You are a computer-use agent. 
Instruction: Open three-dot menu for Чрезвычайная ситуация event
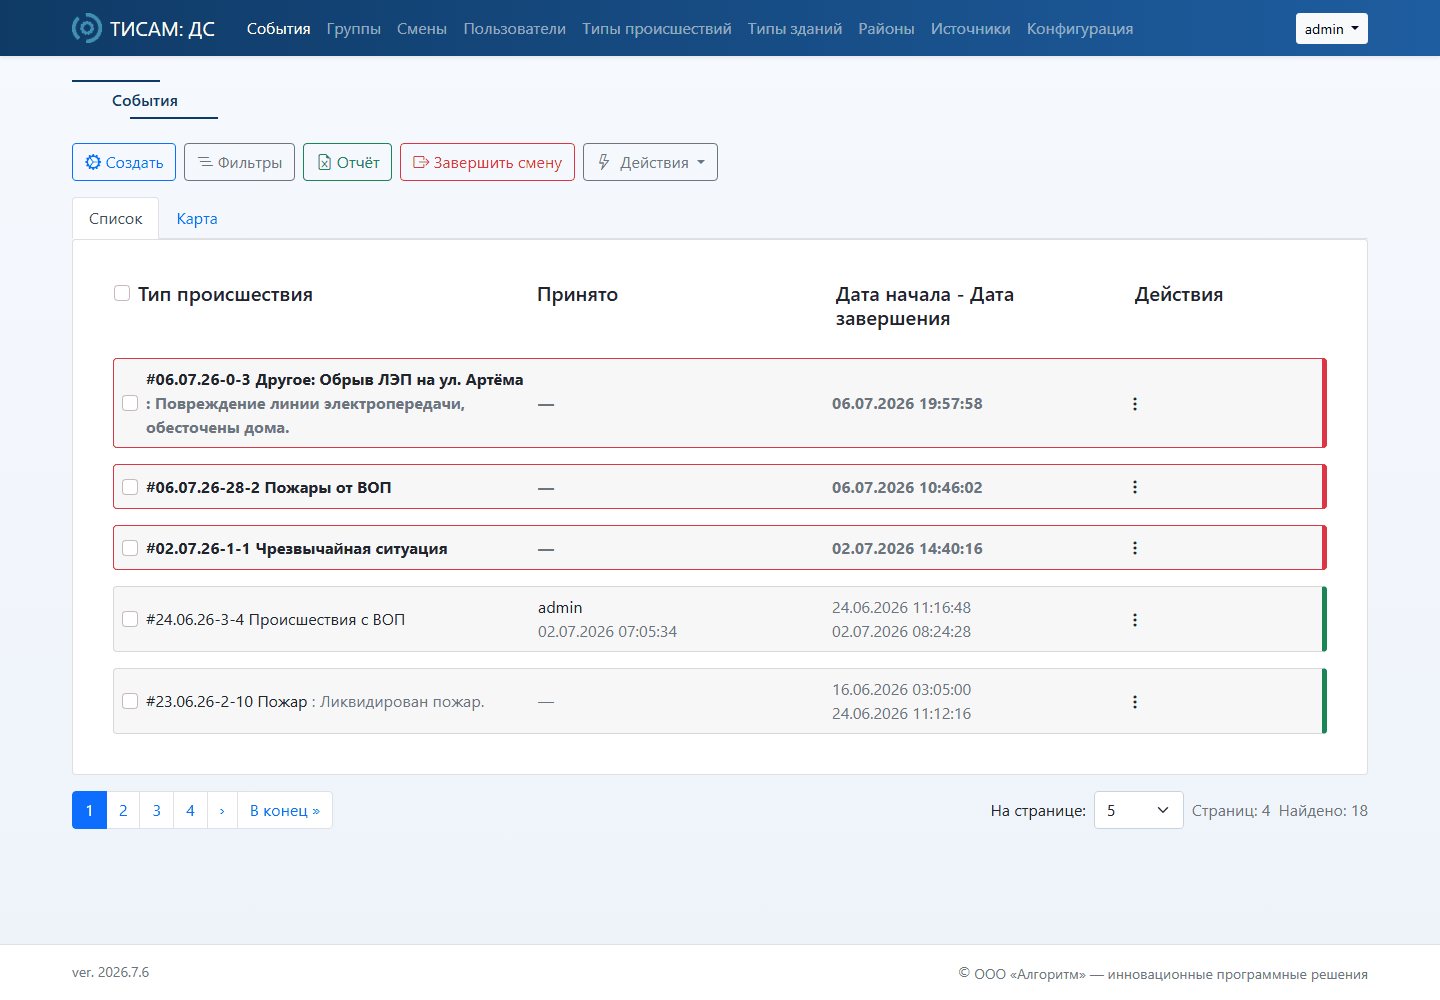1134,548
